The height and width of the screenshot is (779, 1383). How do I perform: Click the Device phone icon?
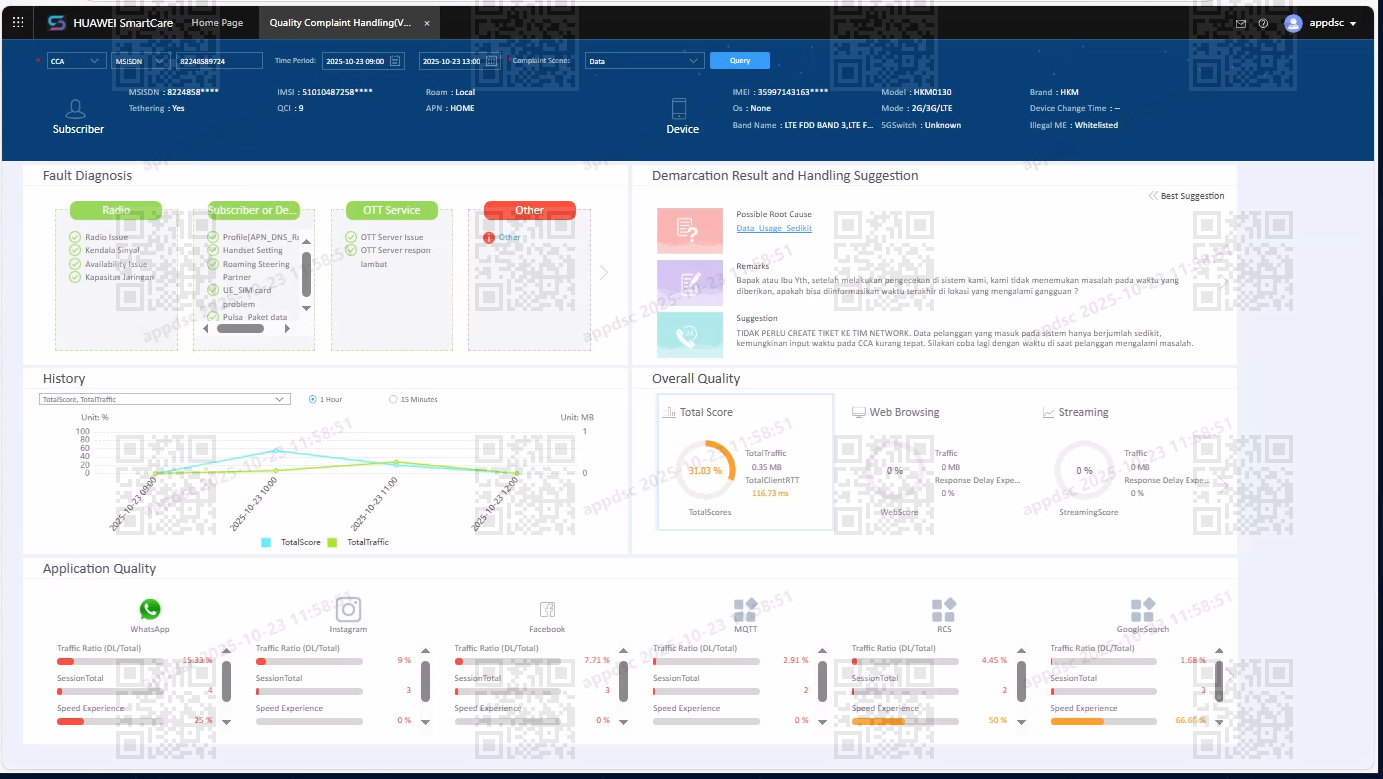[679, 109]
